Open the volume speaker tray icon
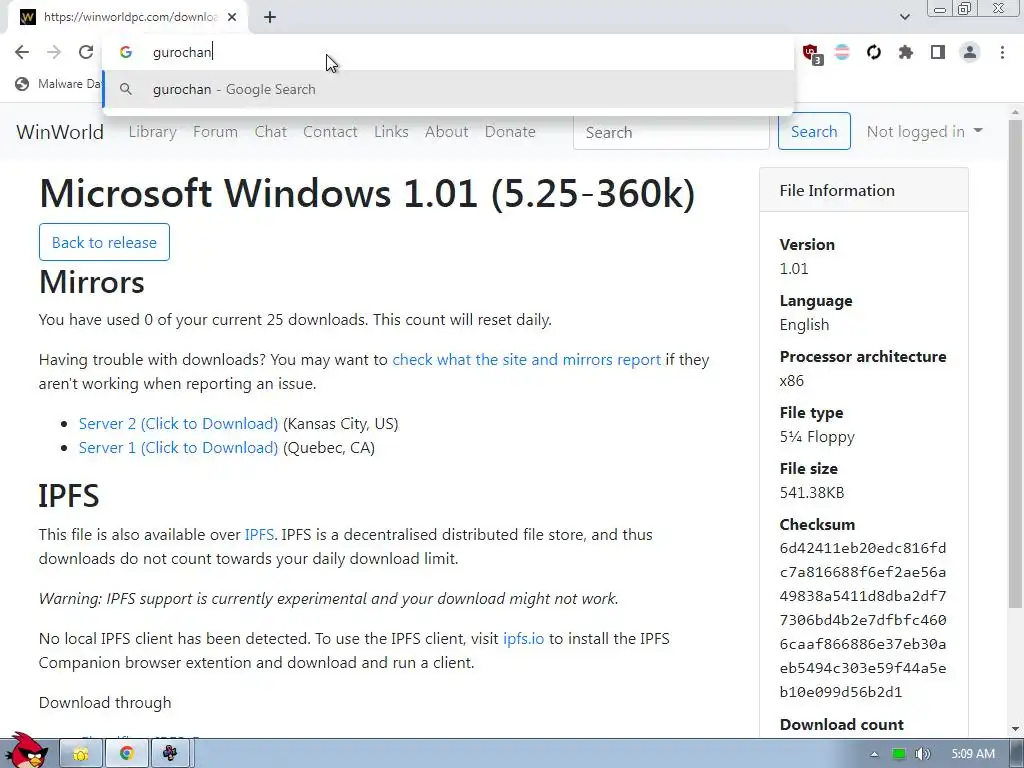This screenshot has width=1024, height=768. 923,754
